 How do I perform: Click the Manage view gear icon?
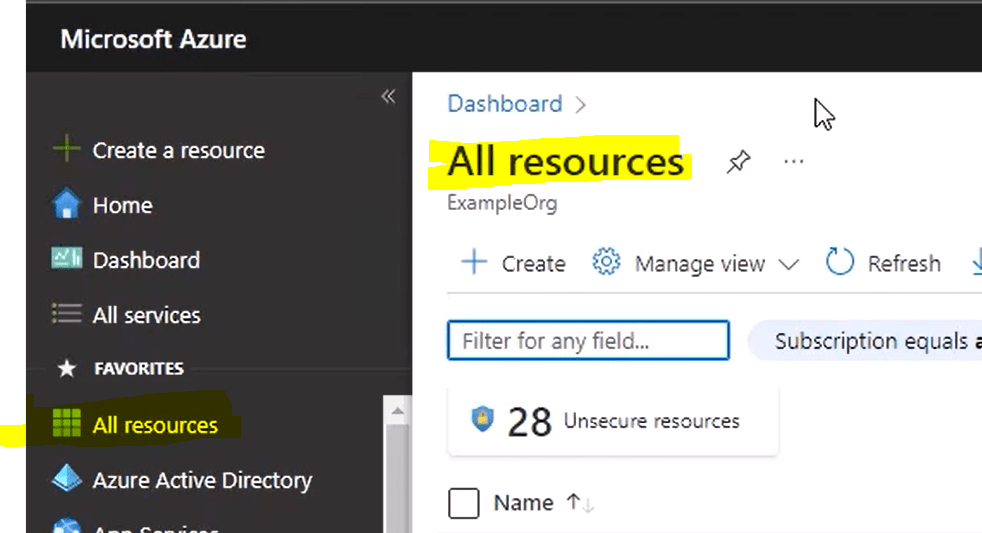click(606, 262)
